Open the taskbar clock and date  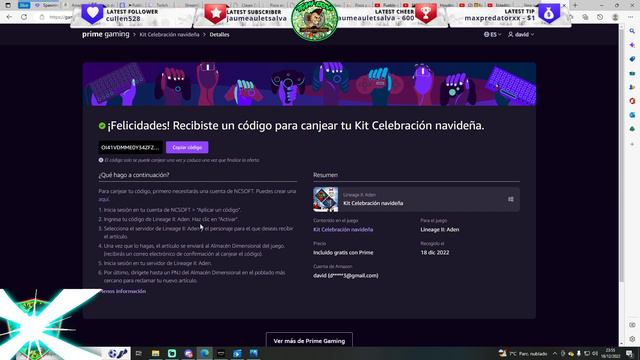point(611,353)
